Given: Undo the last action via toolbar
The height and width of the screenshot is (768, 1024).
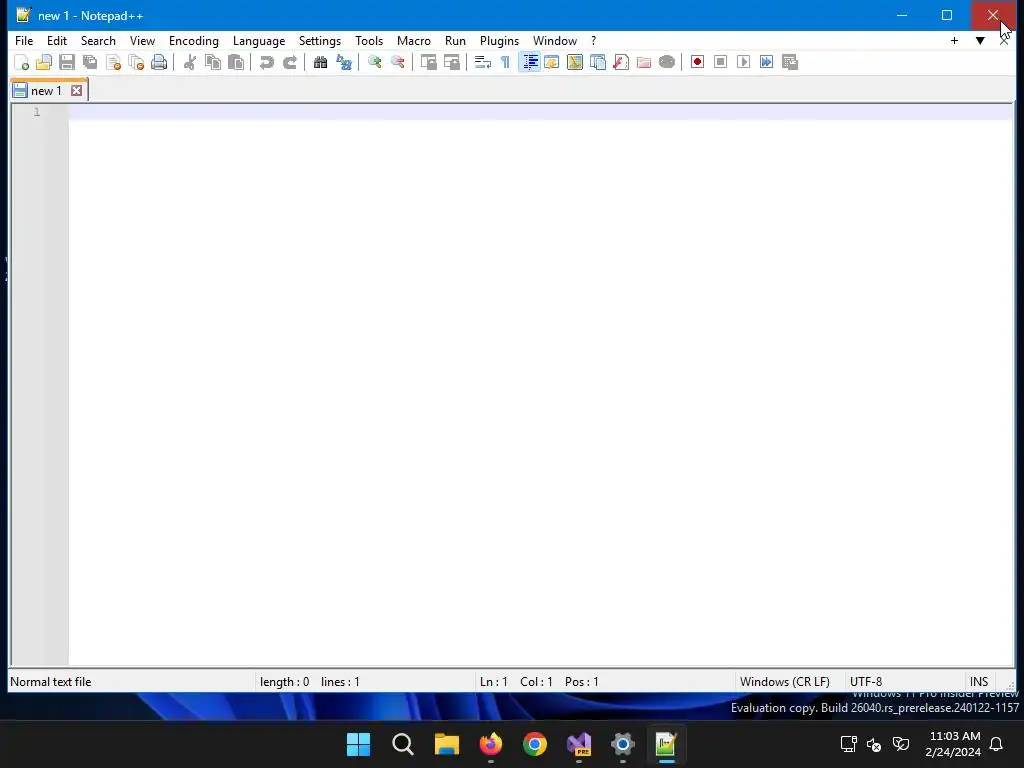Looking at the screenshot, I should coord(266,62).
